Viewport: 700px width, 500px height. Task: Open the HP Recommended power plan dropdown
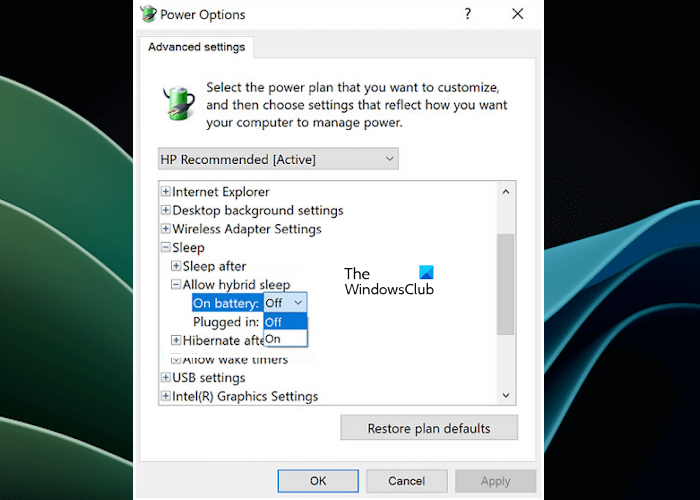278,159
